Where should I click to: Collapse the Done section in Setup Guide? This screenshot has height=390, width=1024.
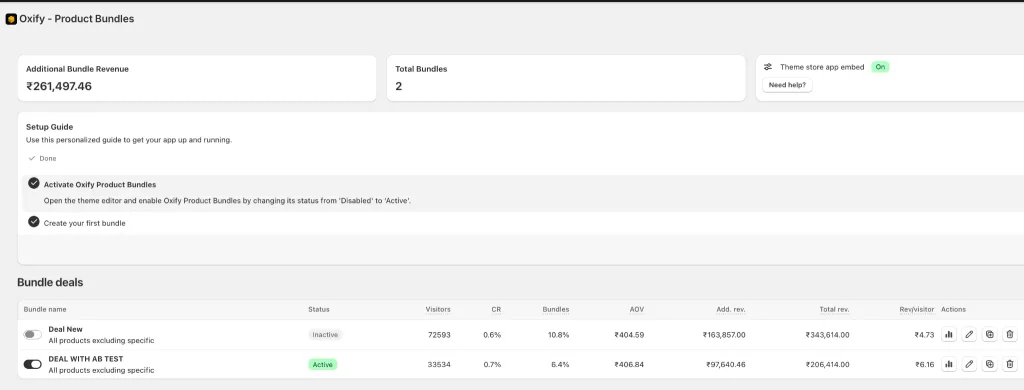42,158
